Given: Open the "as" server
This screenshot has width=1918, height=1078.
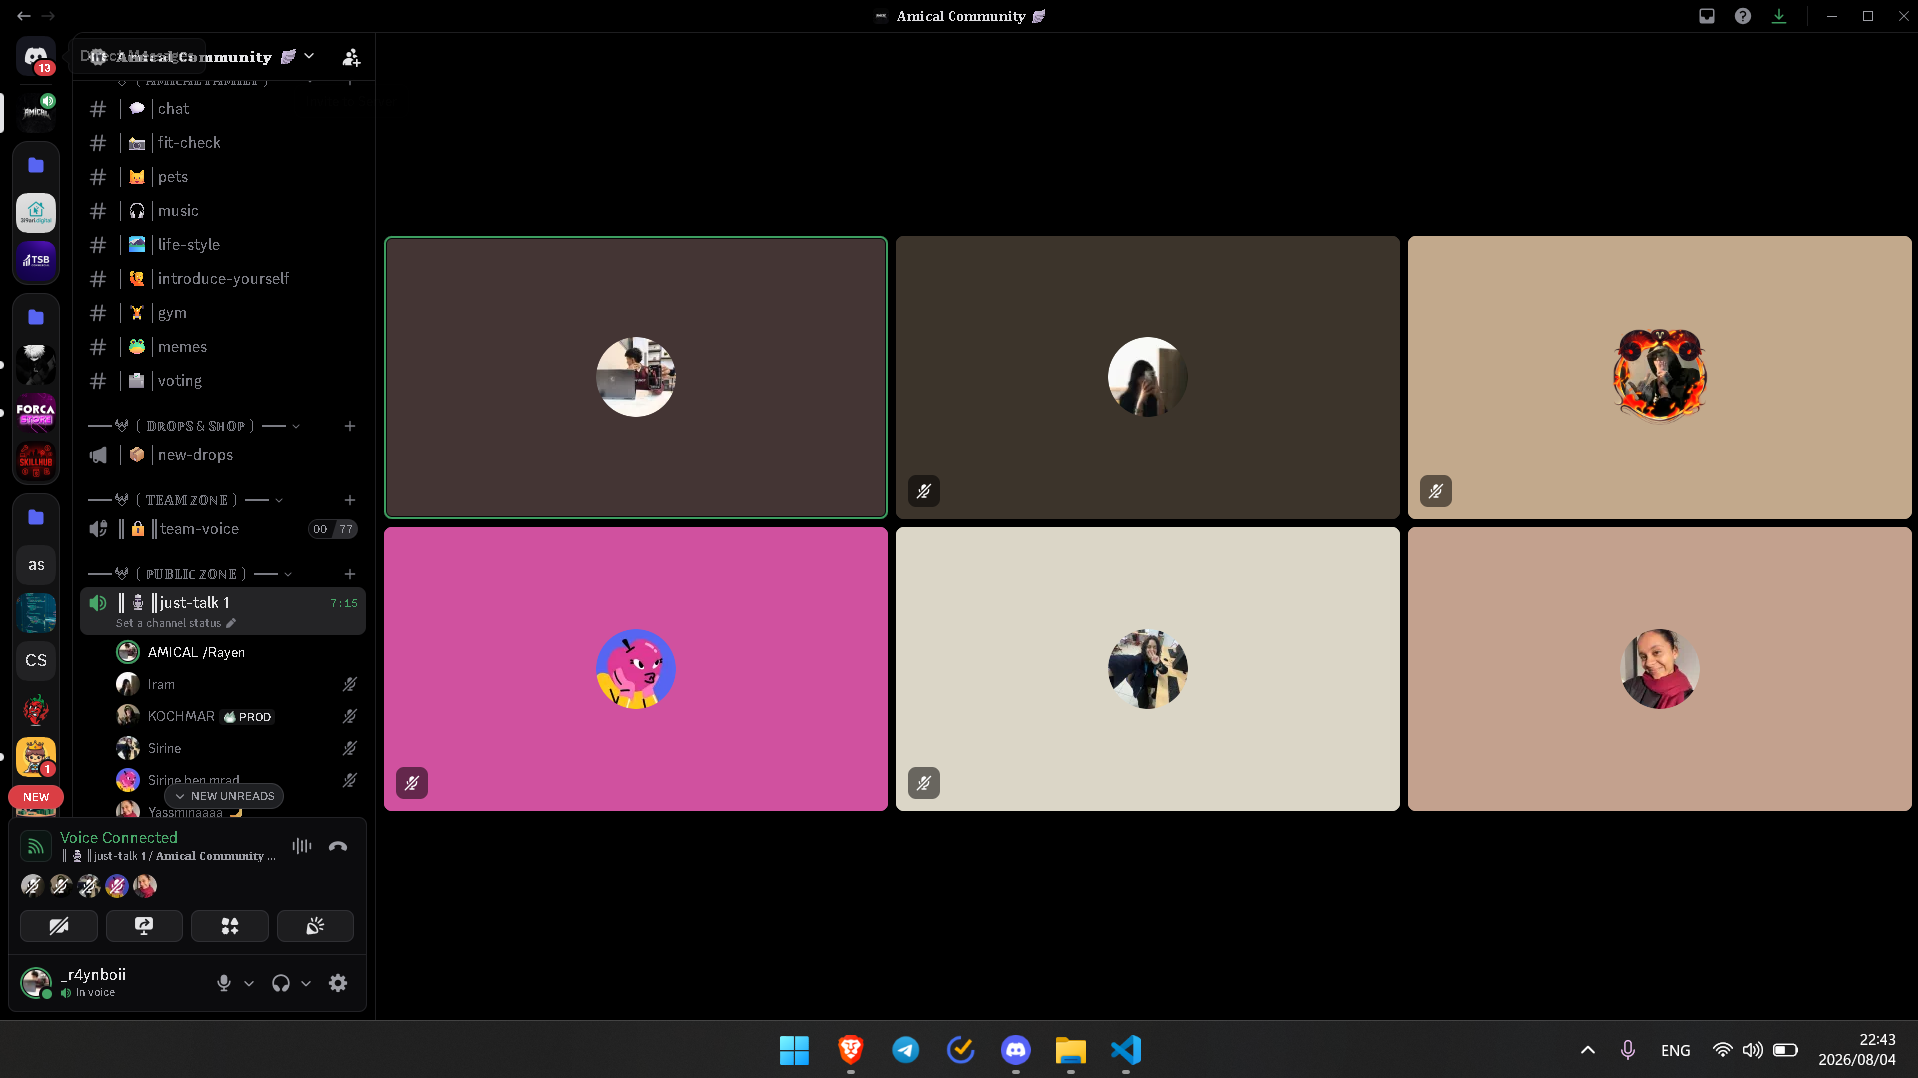Looking at the screenshot, I should [36, 565].
